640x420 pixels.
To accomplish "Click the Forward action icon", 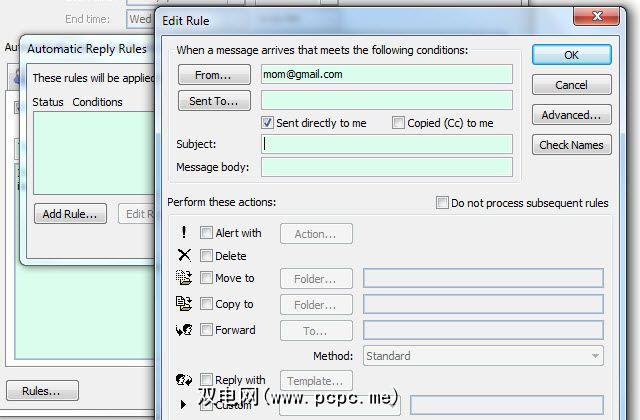I will click(x=184, y=329).
